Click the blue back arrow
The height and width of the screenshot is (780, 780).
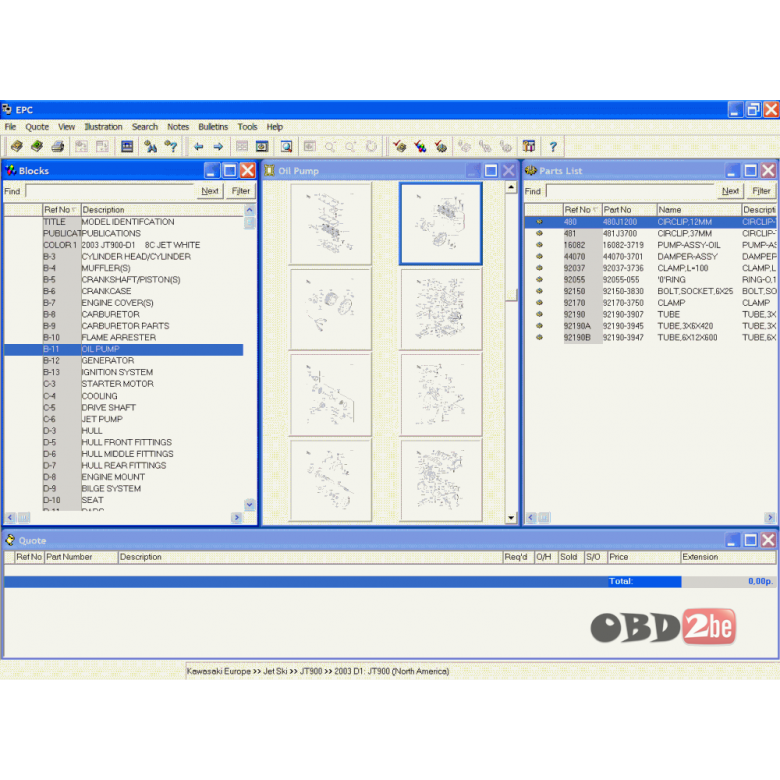pyautogui.click(x=198, y=146)
